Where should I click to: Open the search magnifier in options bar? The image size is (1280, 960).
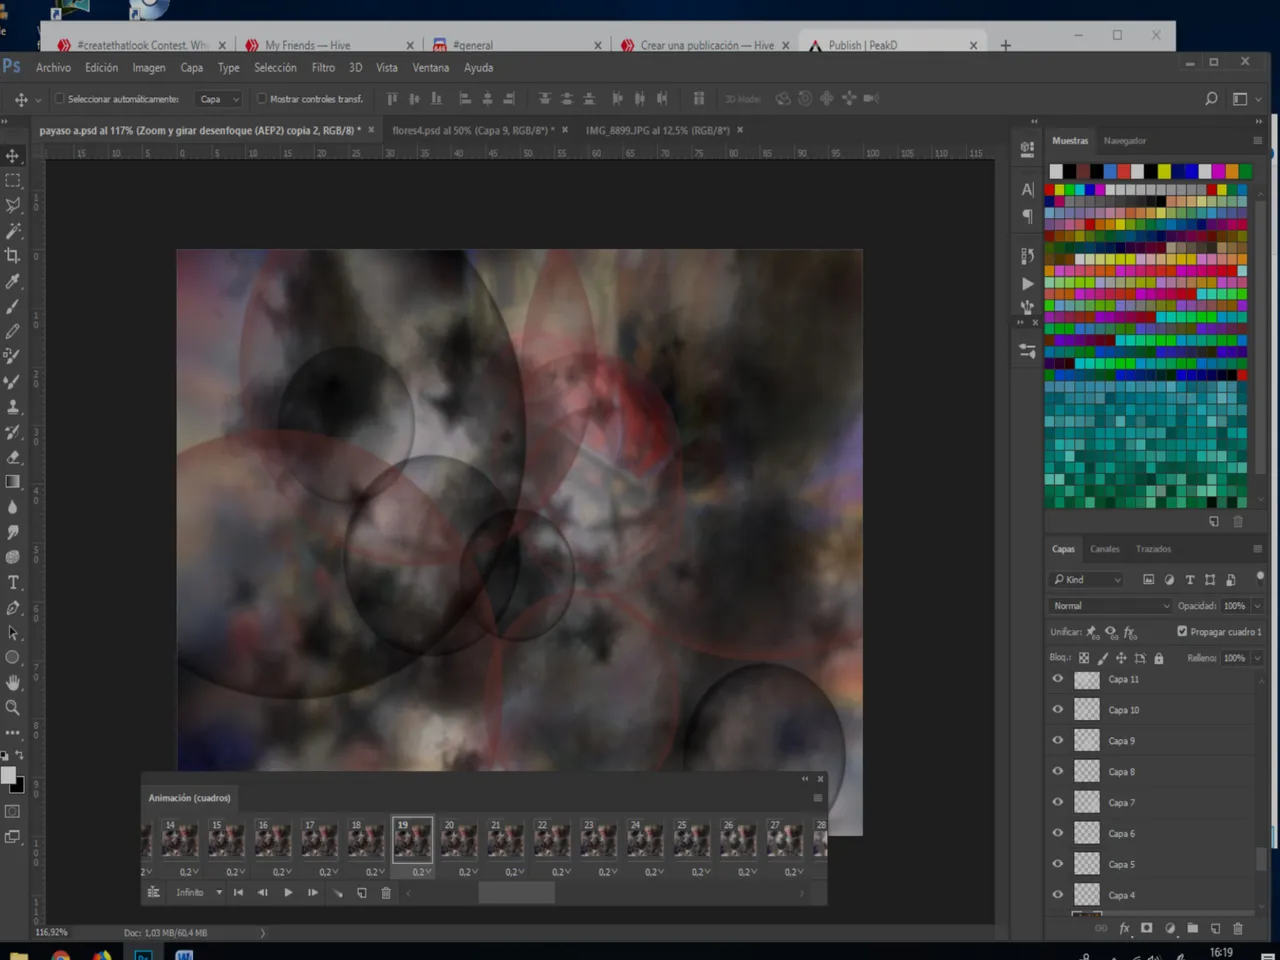click(x=1211, y=98)
